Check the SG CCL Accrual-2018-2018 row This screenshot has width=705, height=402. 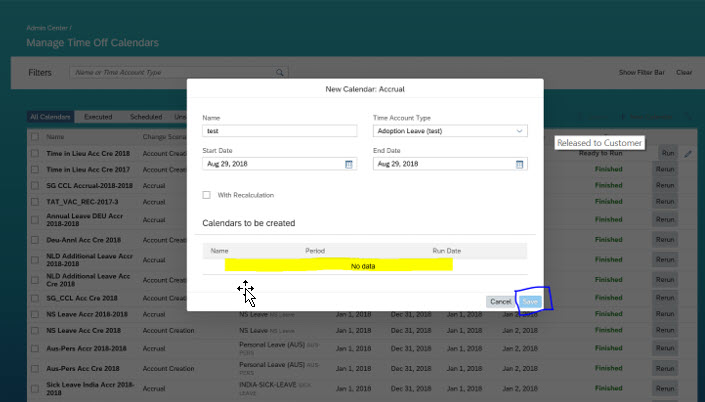coord(35,186)
